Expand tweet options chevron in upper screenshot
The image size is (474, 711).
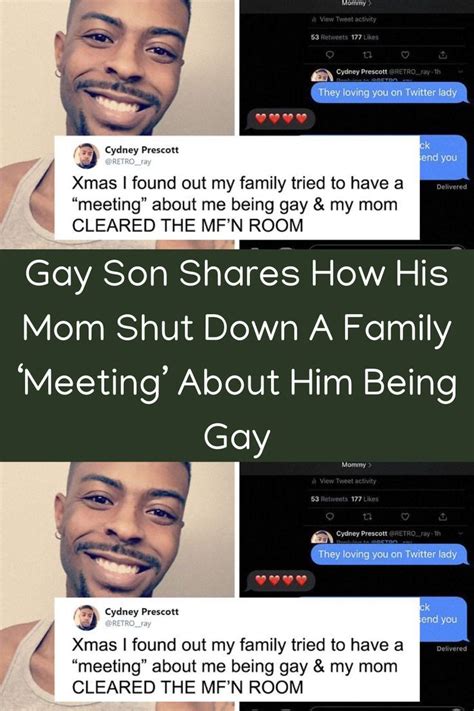click(461, 72)
